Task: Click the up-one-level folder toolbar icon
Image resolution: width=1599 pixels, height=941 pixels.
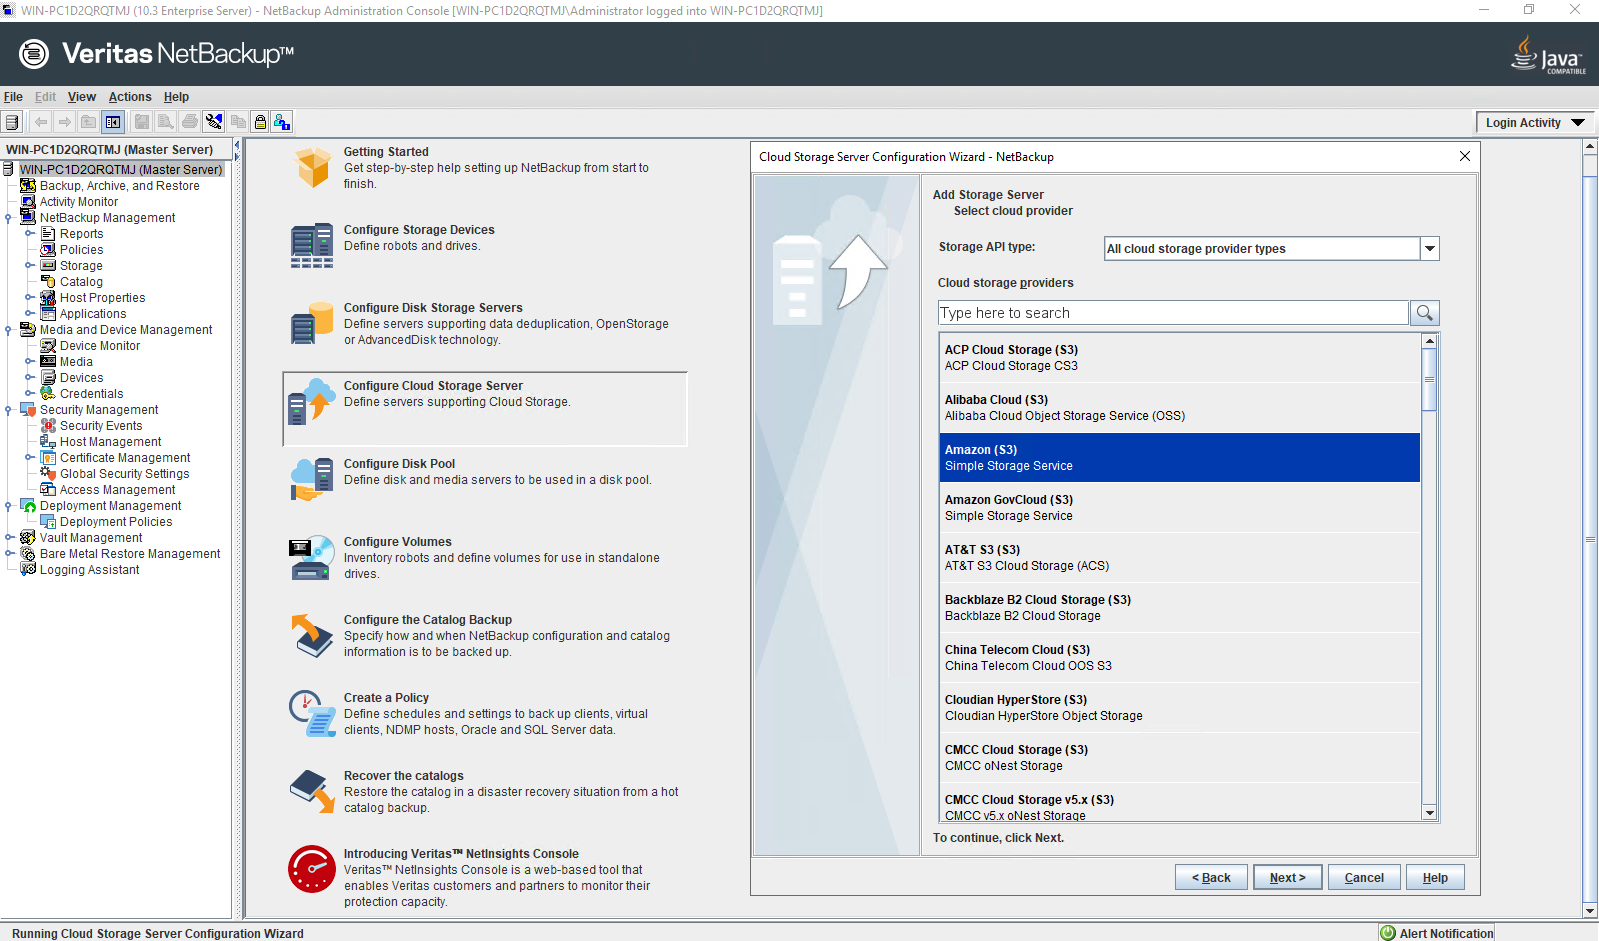Action: point(89,122)
